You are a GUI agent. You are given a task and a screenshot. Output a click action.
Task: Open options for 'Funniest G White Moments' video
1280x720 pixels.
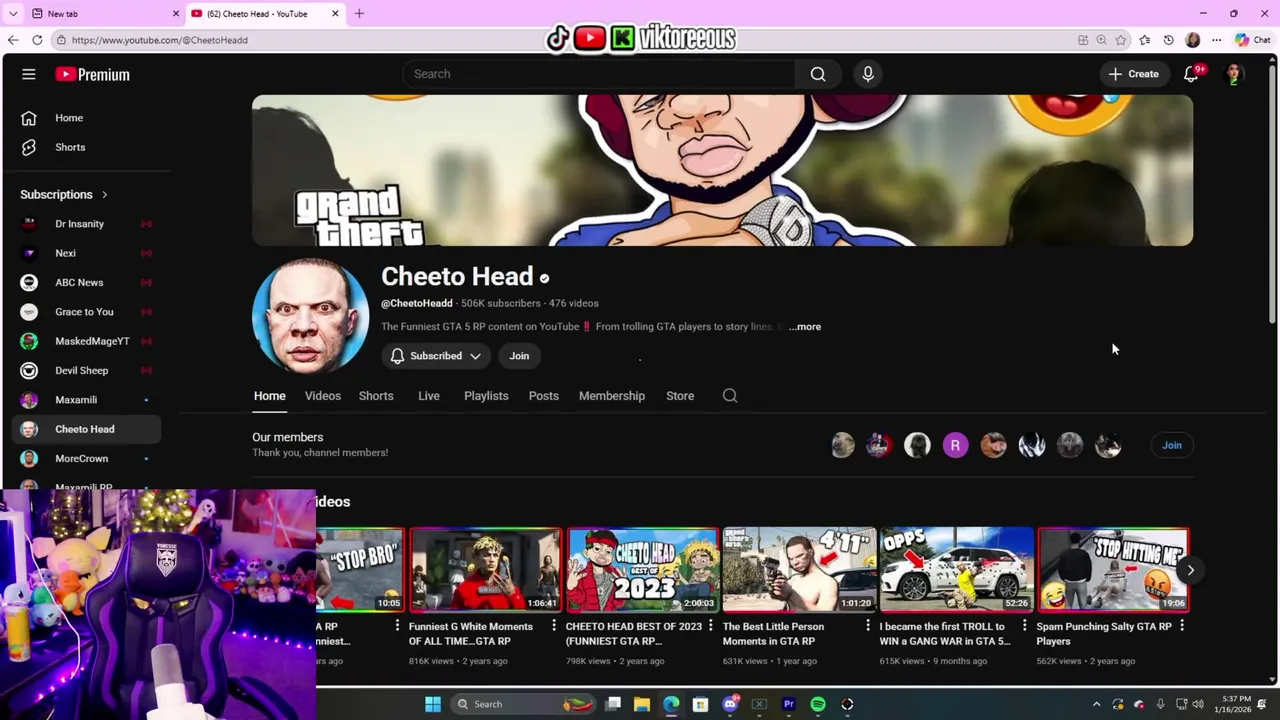tap(554, 626)
